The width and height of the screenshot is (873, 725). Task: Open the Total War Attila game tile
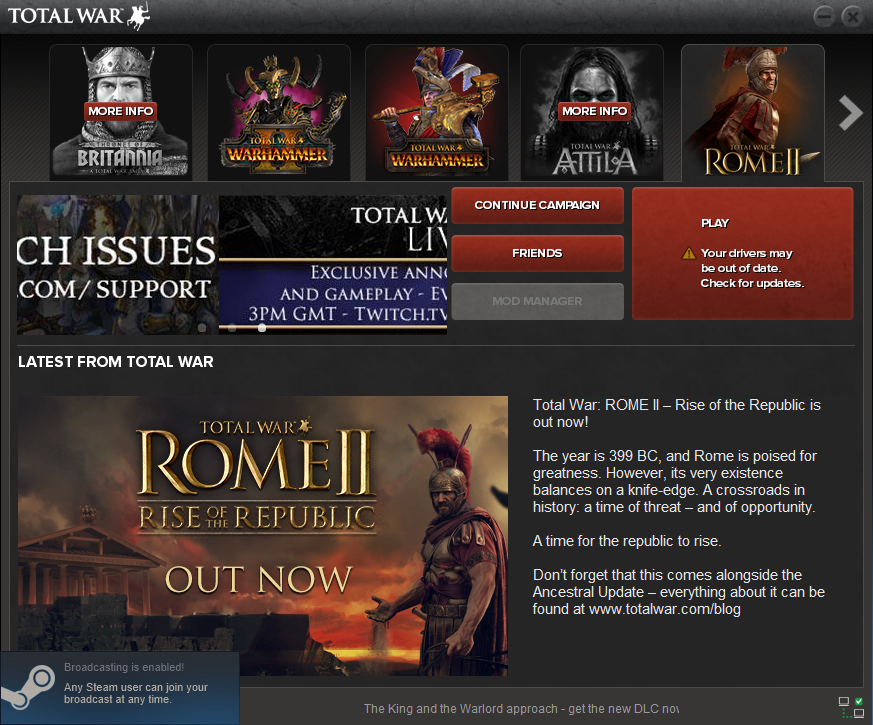pyautogui.click(x=592, y=112)
